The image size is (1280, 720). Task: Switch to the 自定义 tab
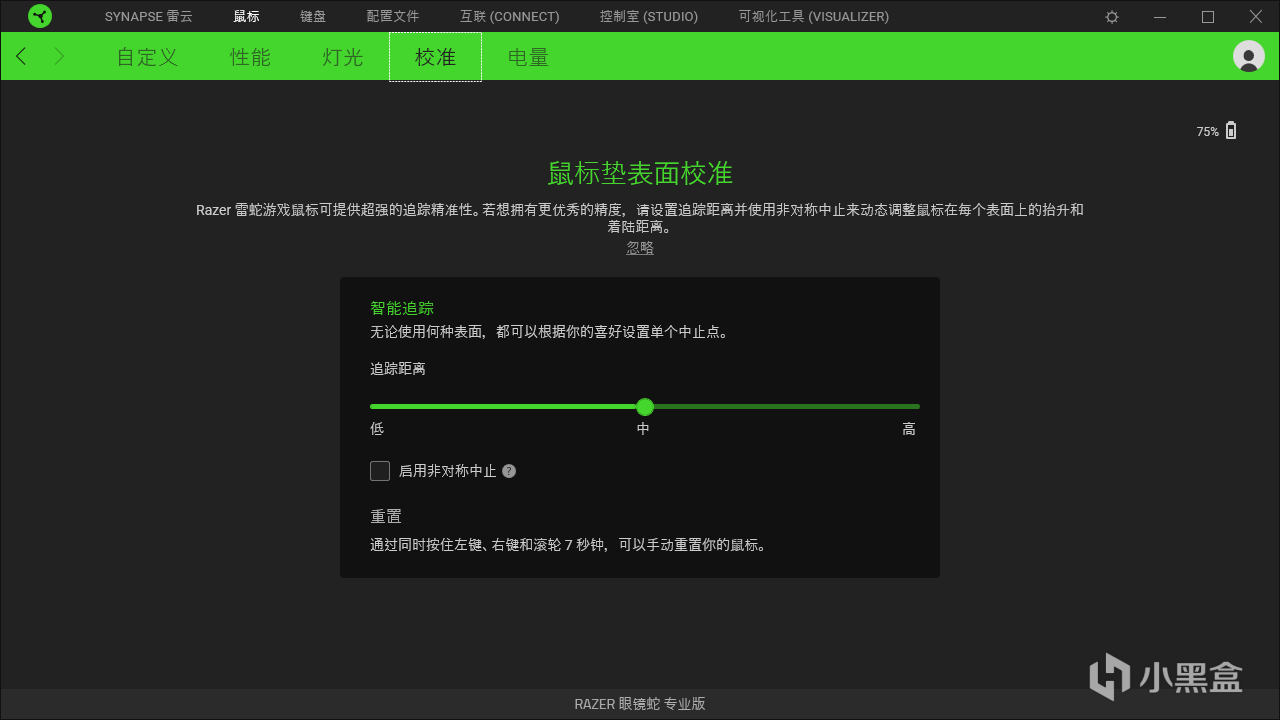coord(147,57)
